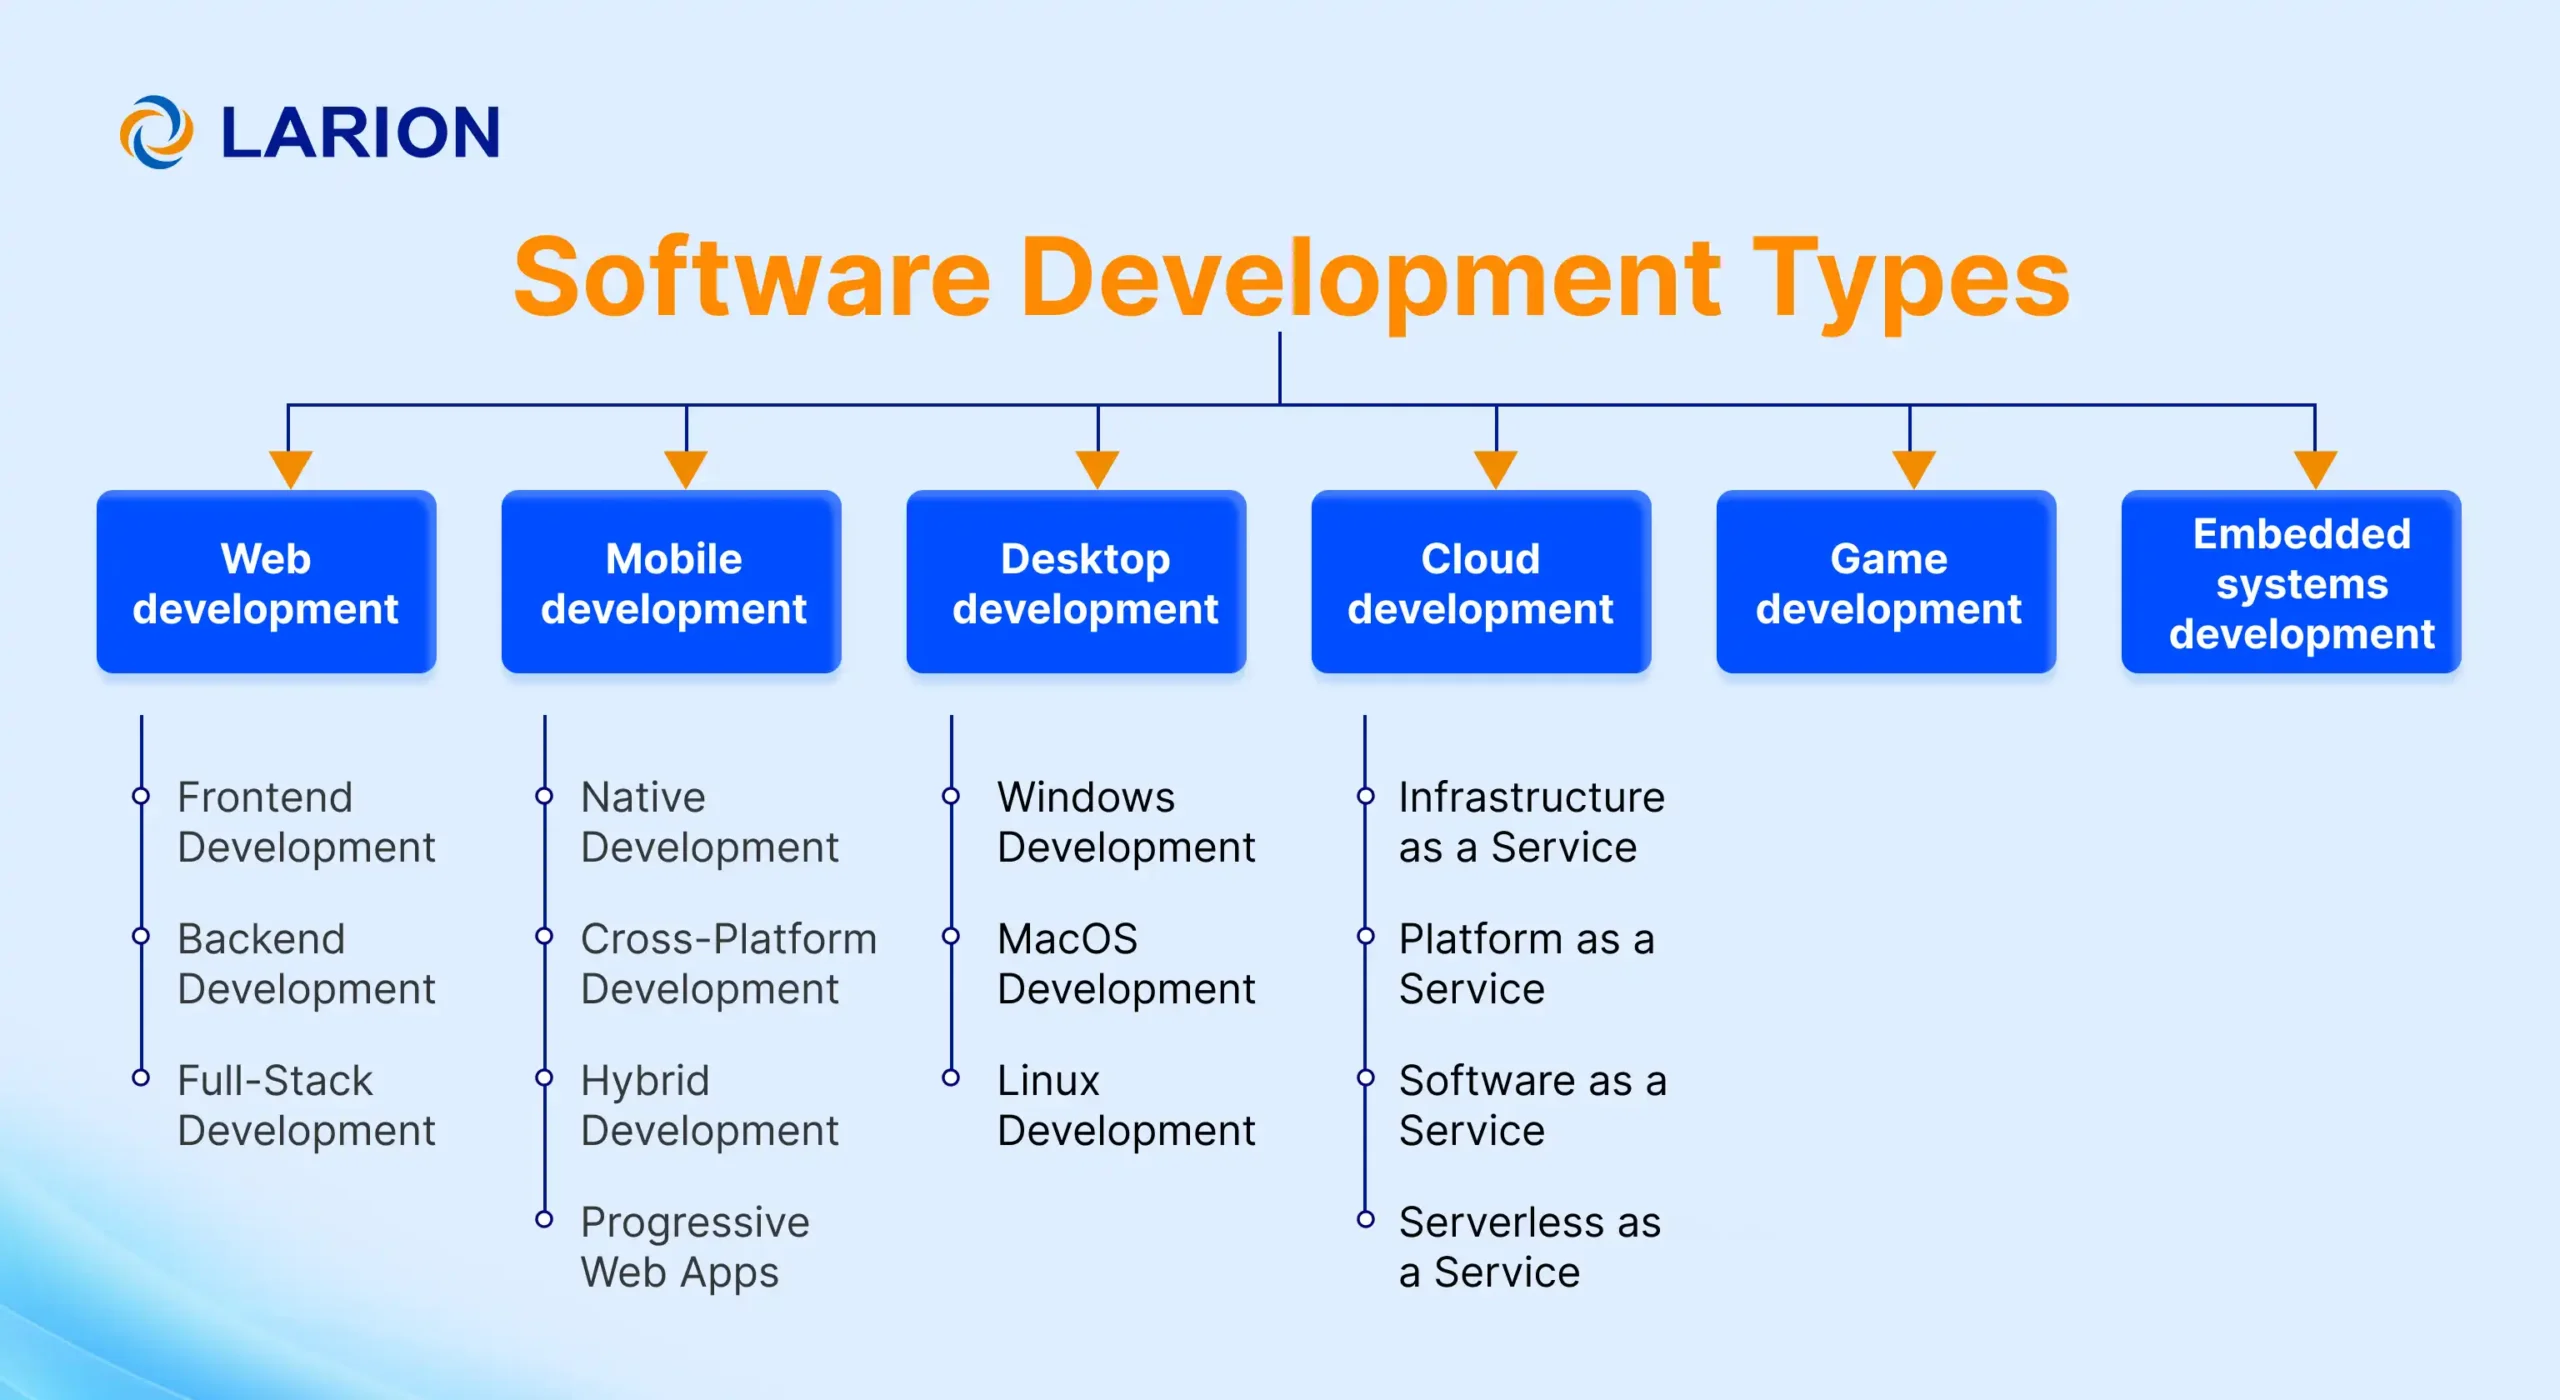
Task: Click the Platform as a Service item
Action: click(x=1527, y=964)
